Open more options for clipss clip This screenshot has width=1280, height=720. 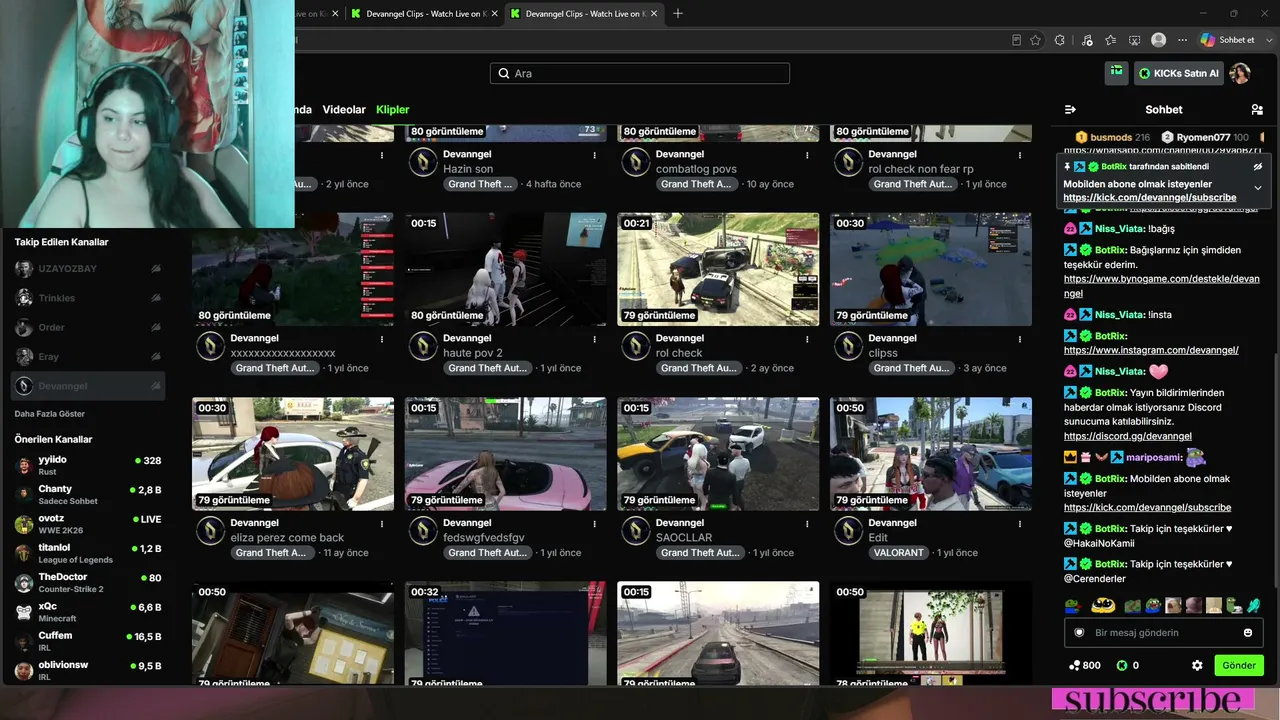click(x=1020, y=339)
